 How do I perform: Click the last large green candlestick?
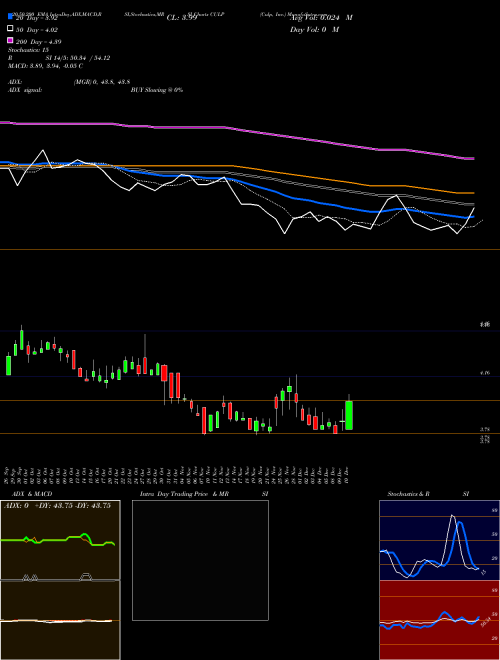coord(349,415)
